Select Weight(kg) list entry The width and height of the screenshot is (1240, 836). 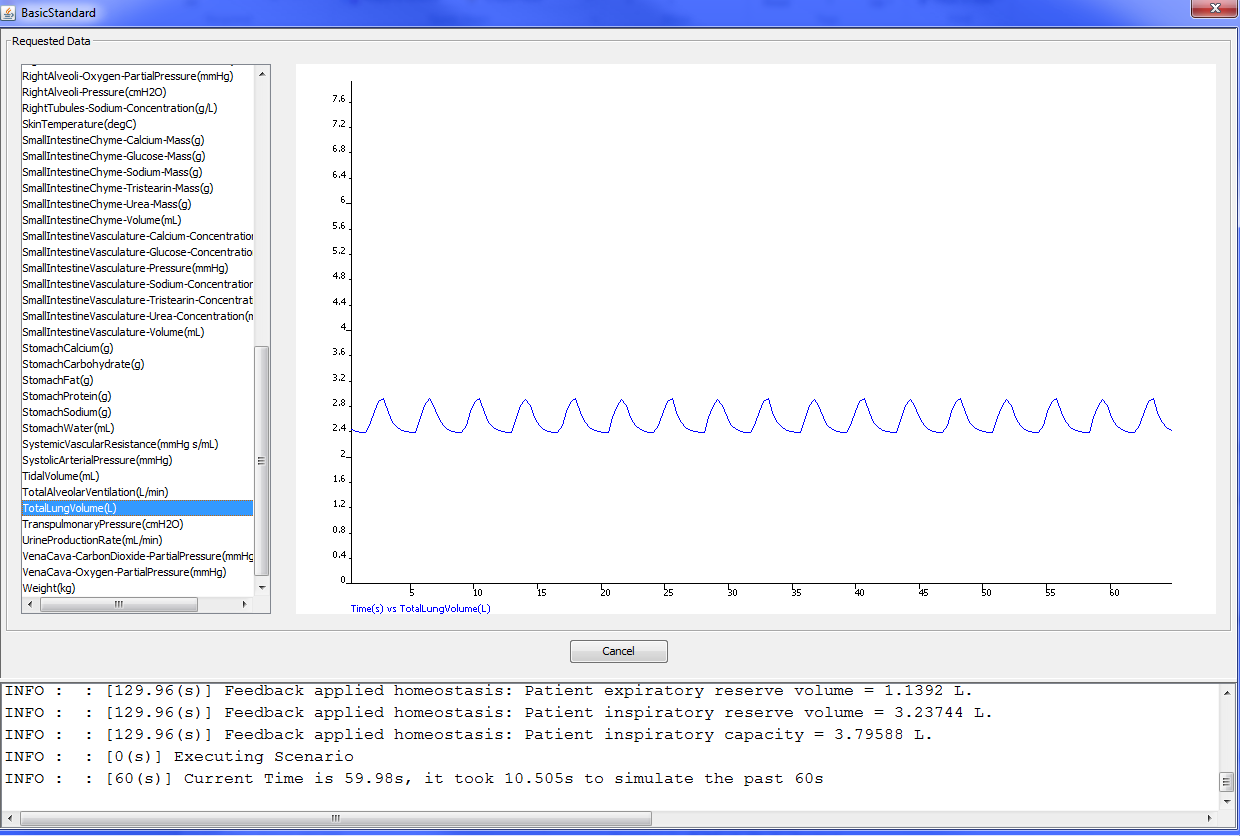click(49, 588)
